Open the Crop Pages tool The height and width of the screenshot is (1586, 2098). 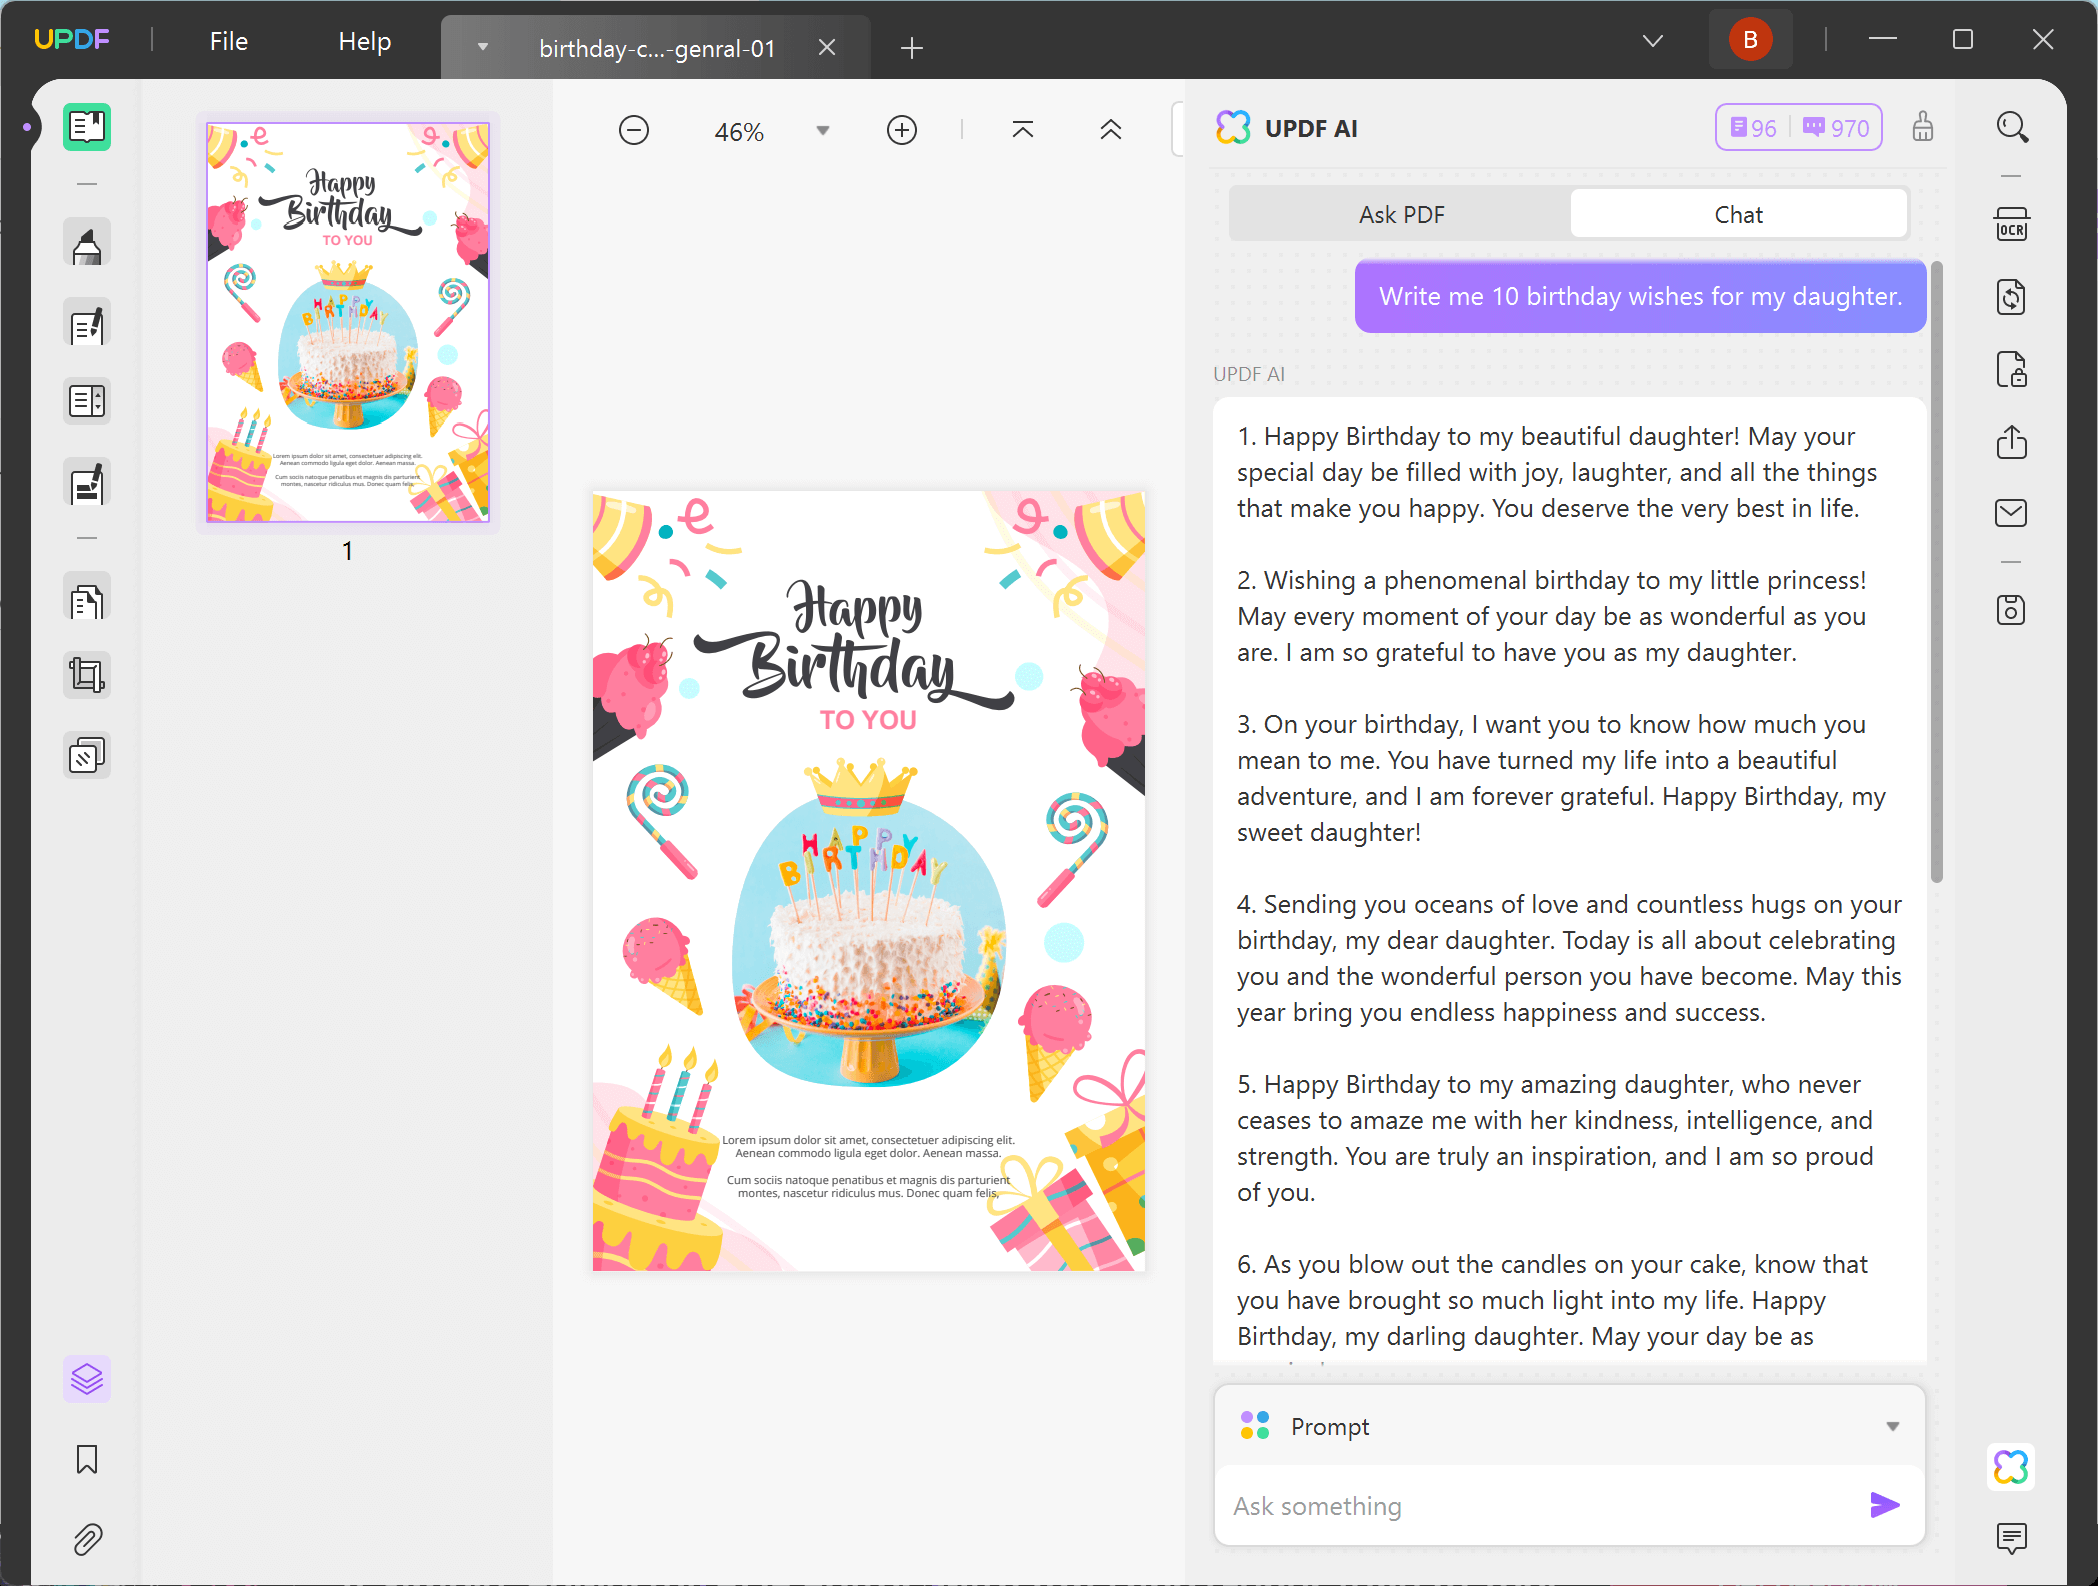(x=87, y=675)
